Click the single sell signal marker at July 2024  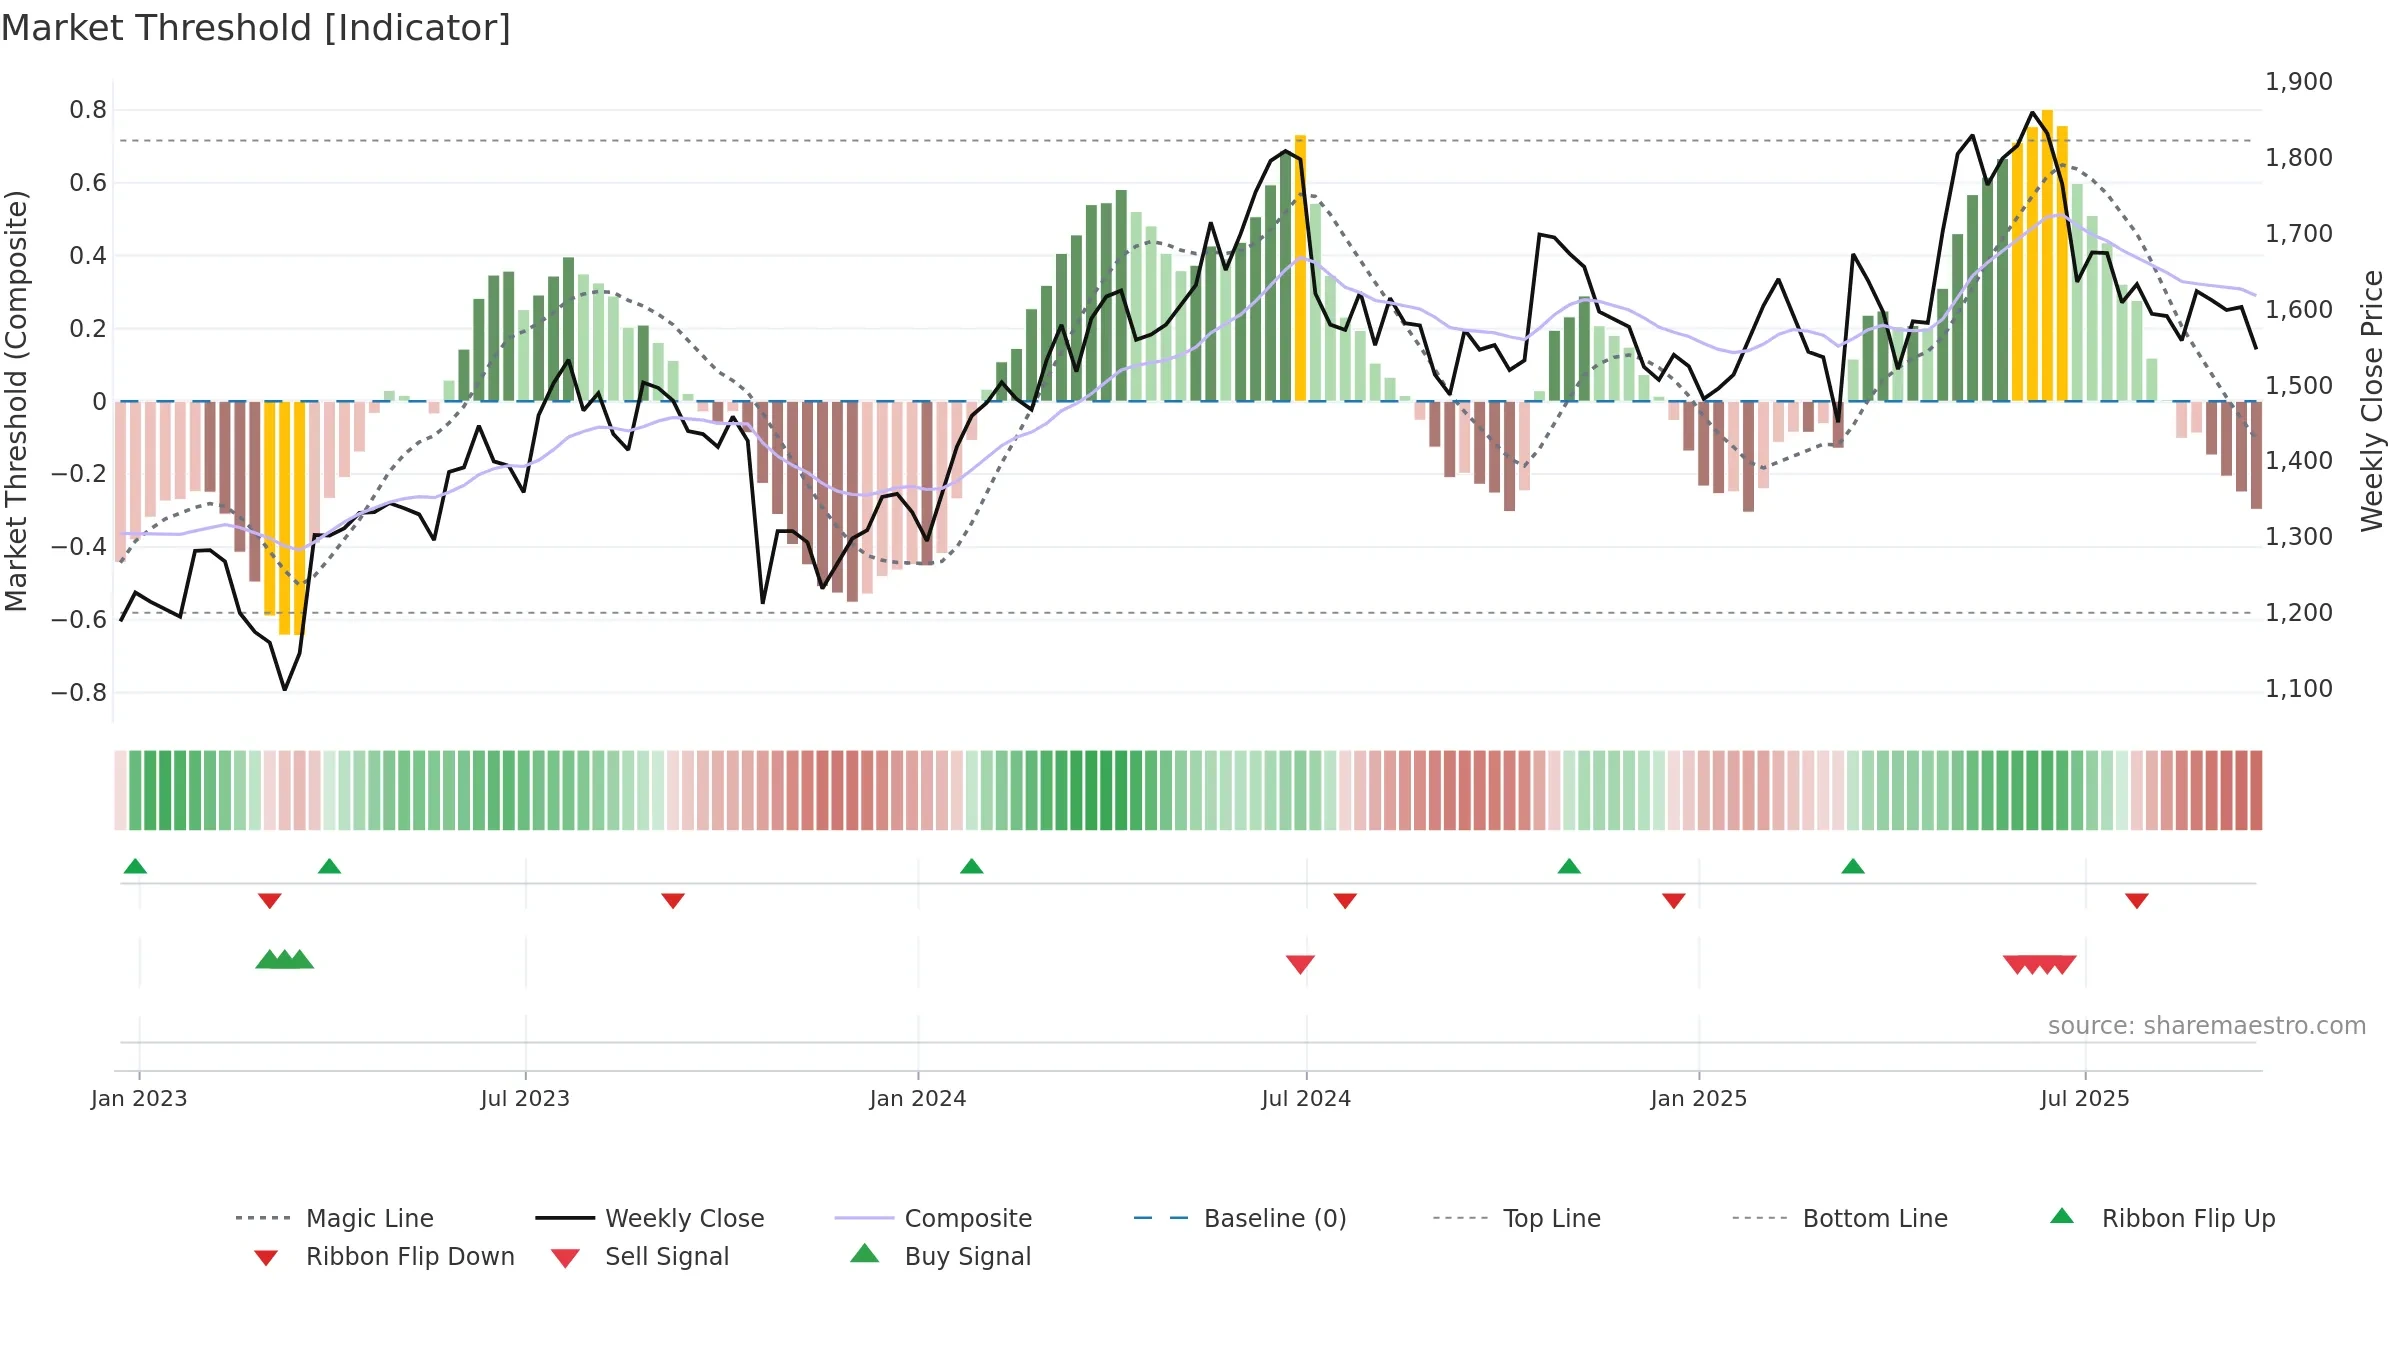coord(1300,965)
